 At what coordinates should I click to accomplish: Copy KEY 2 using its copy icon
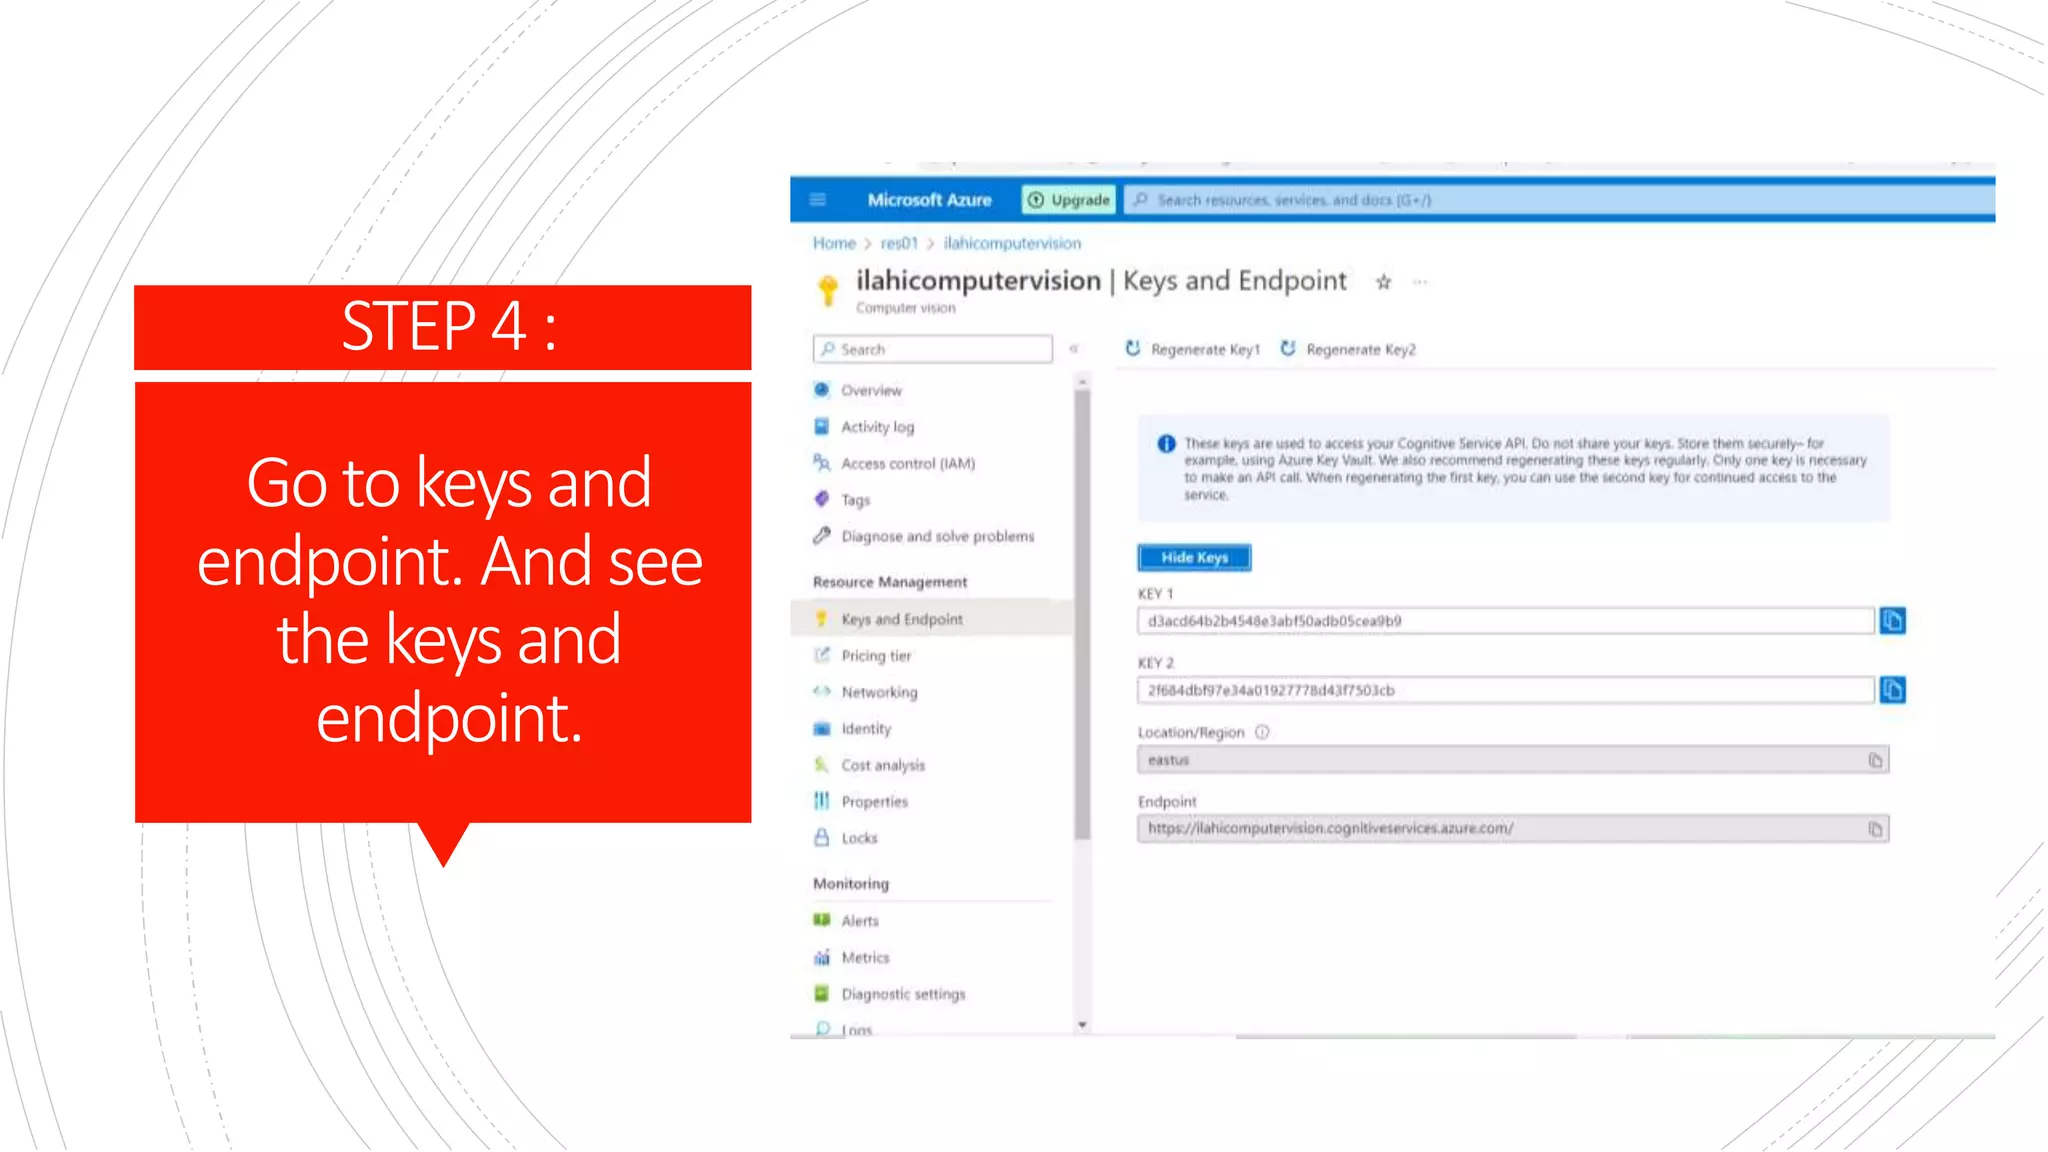click(x=1892, y=690)
